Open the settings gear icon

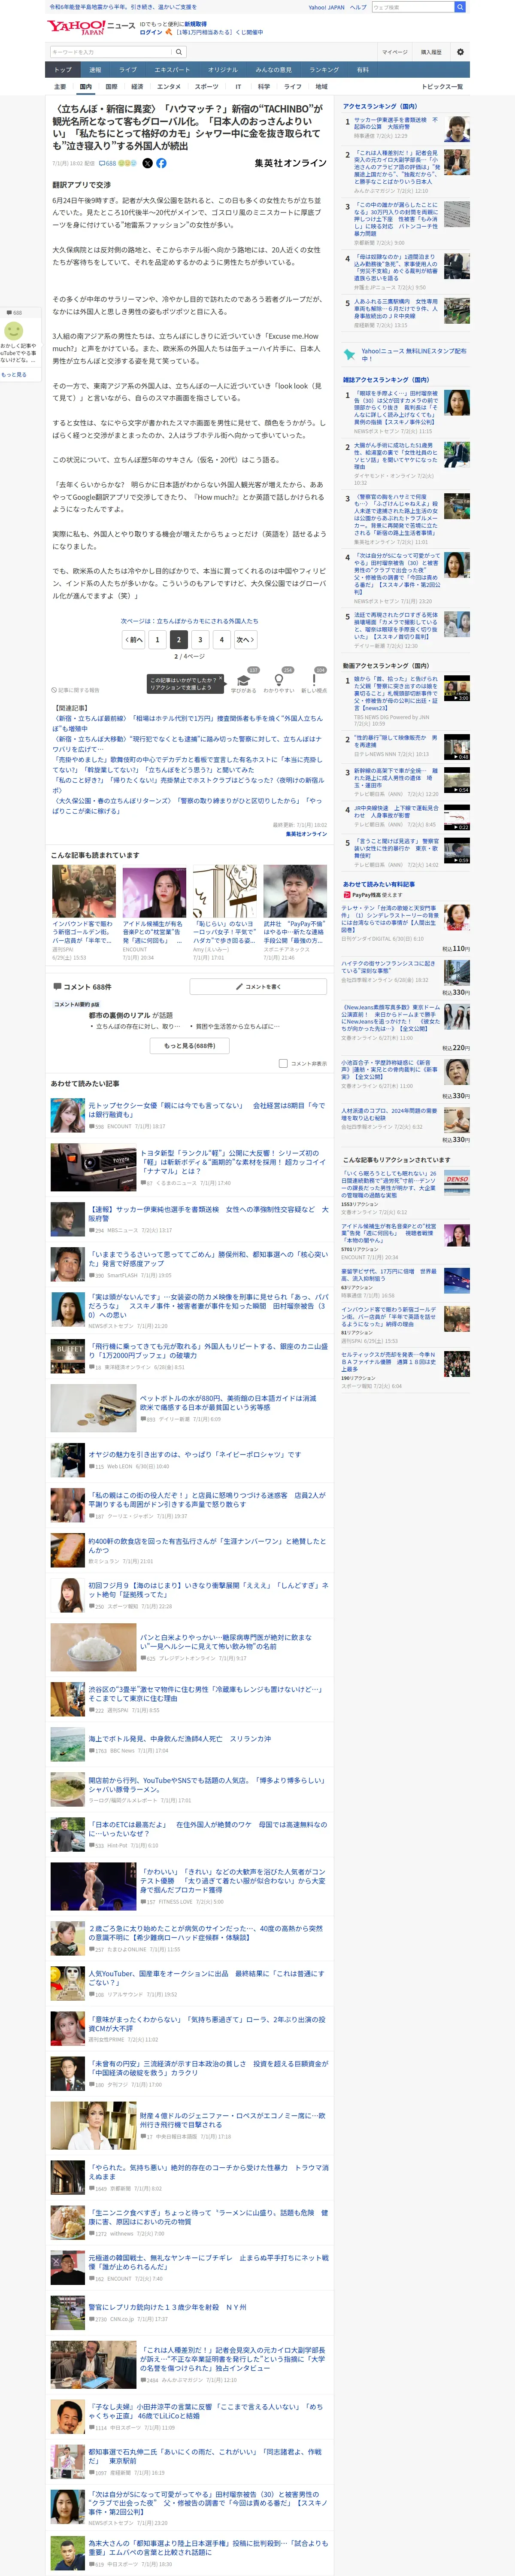tap(460, 52)
